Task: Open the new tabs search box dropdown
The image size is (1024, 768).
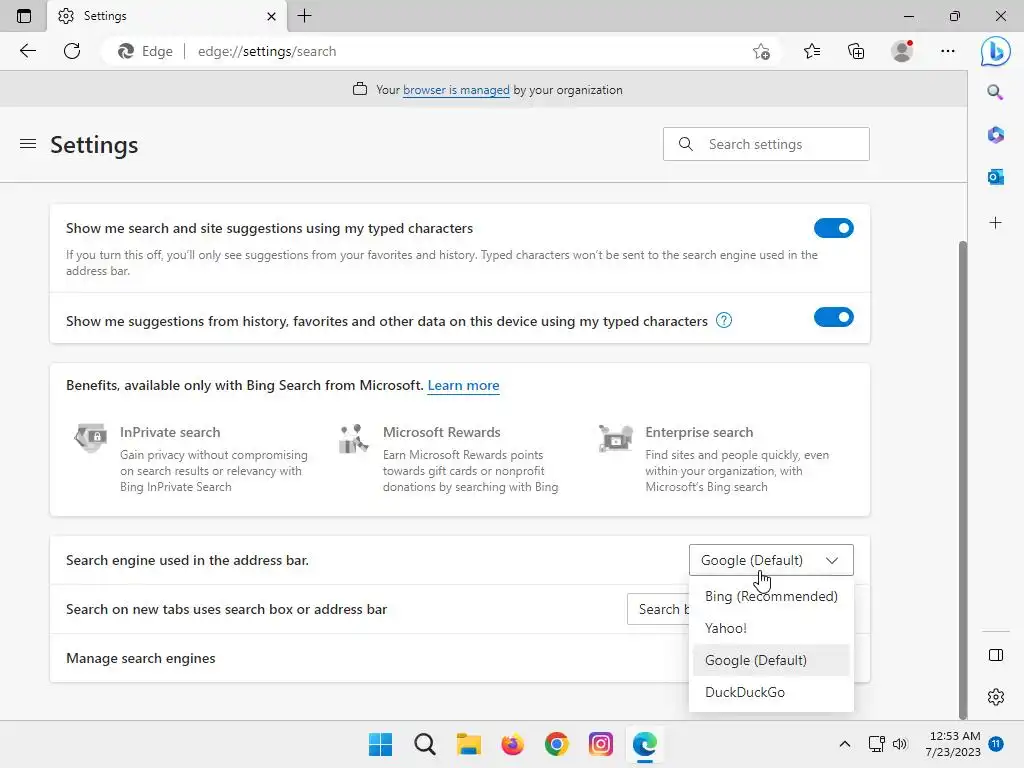Action: click(658, 609)
